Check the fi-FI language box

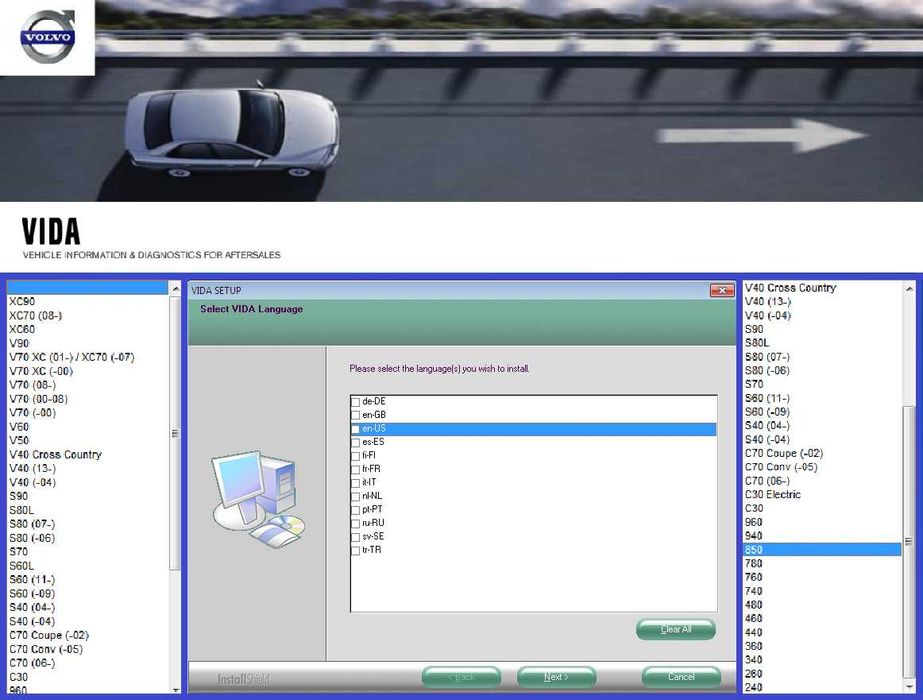(356, 456)
